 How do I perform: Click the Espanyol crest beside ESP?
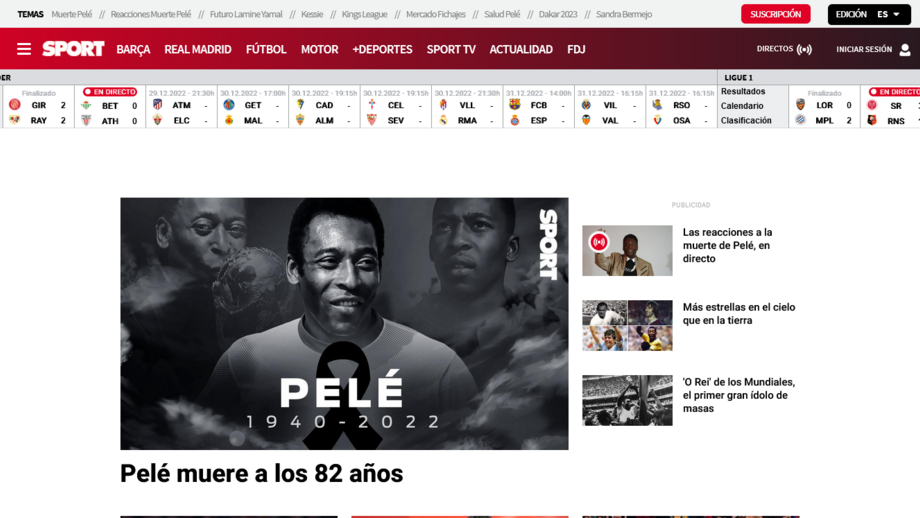515,120
